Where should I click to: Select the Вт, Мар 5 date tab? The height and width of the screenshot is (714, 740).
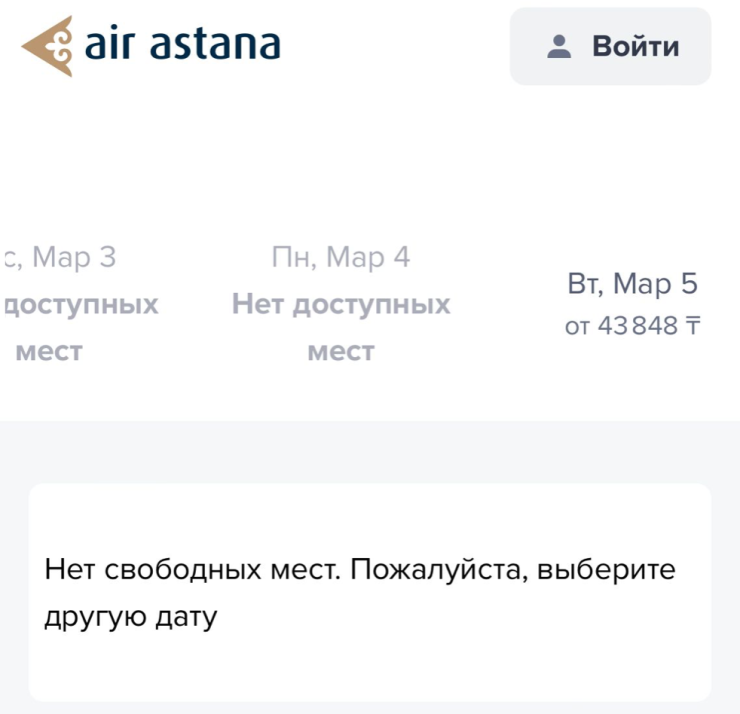point(631,304)
